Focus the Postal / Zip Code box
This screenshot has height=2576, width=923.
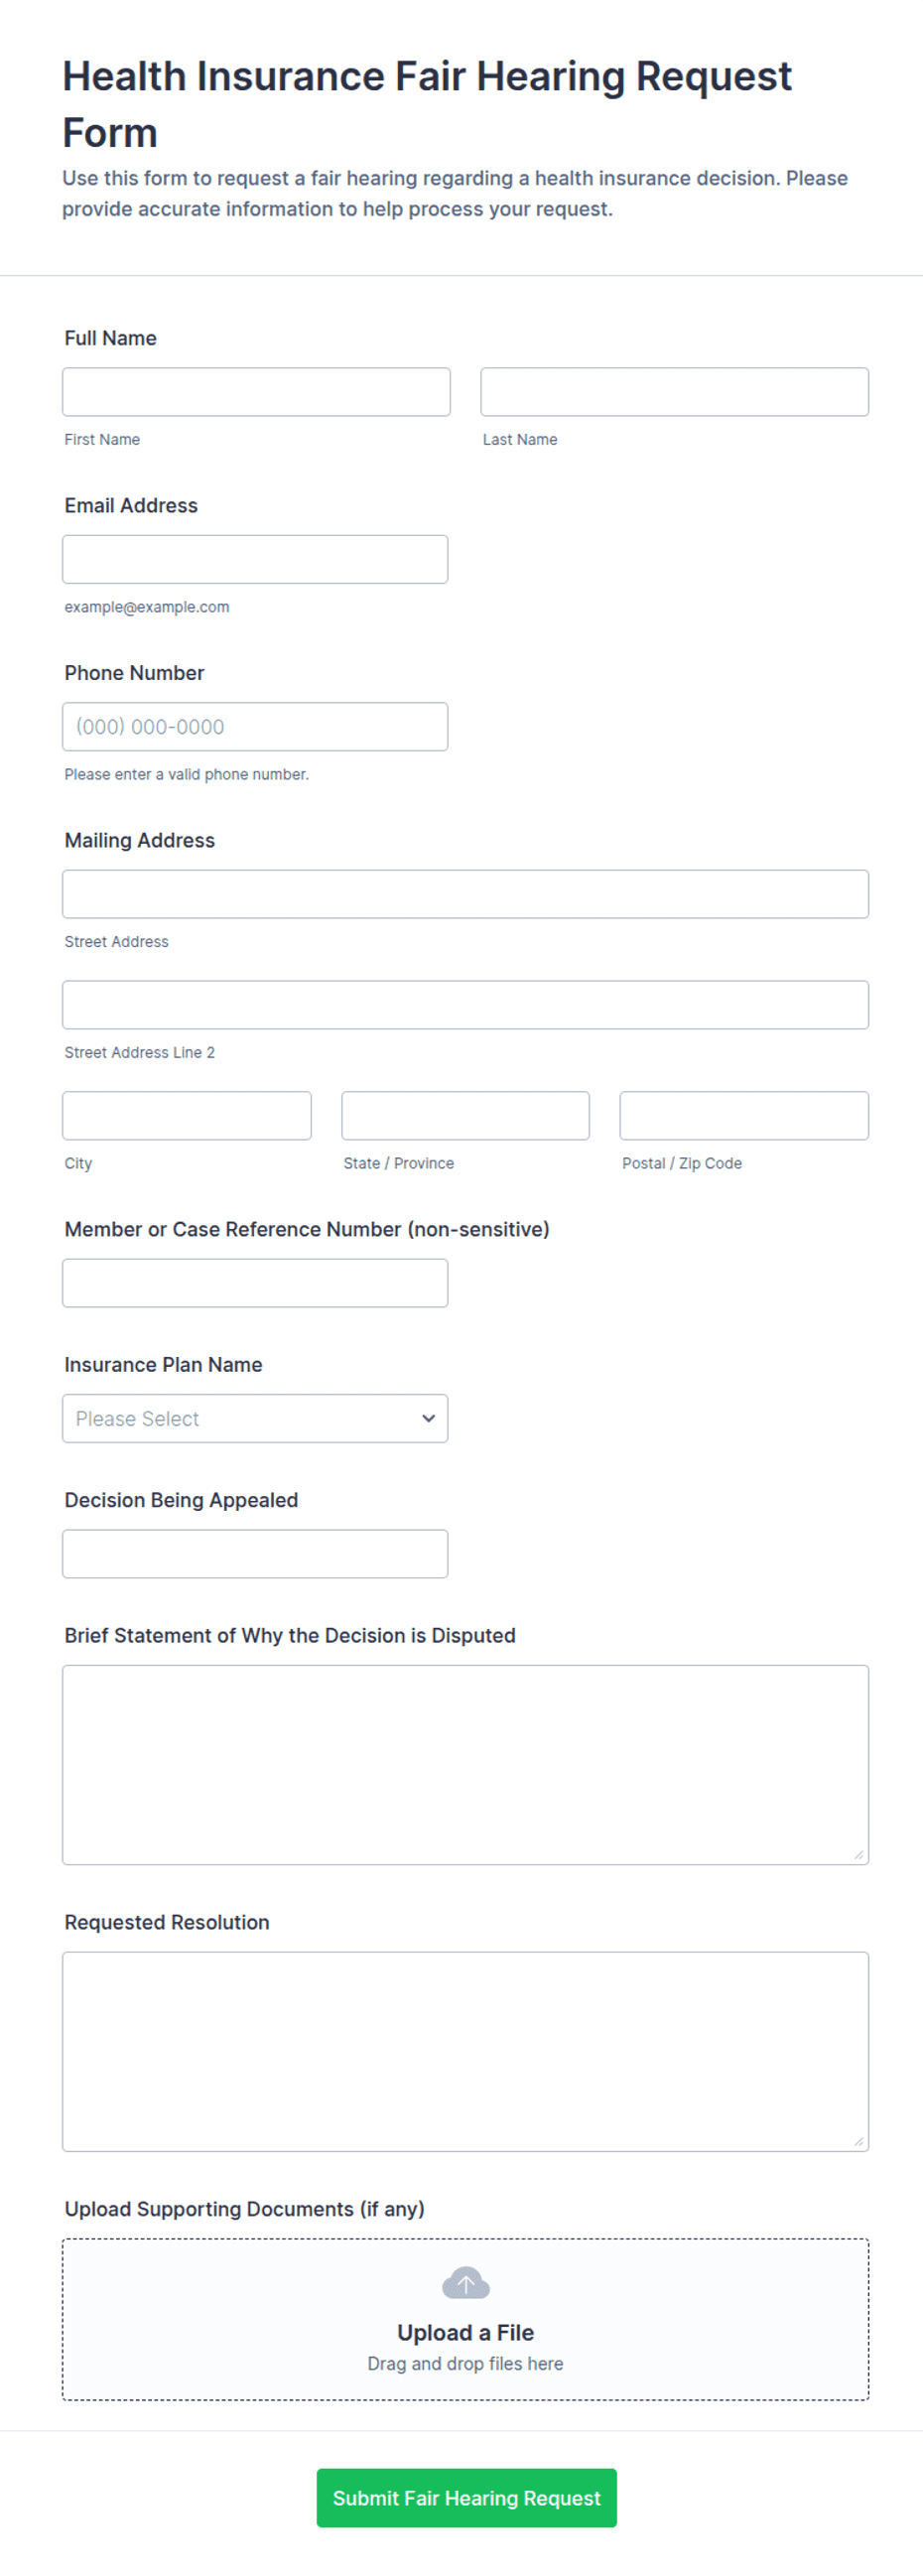[744, 1115]
